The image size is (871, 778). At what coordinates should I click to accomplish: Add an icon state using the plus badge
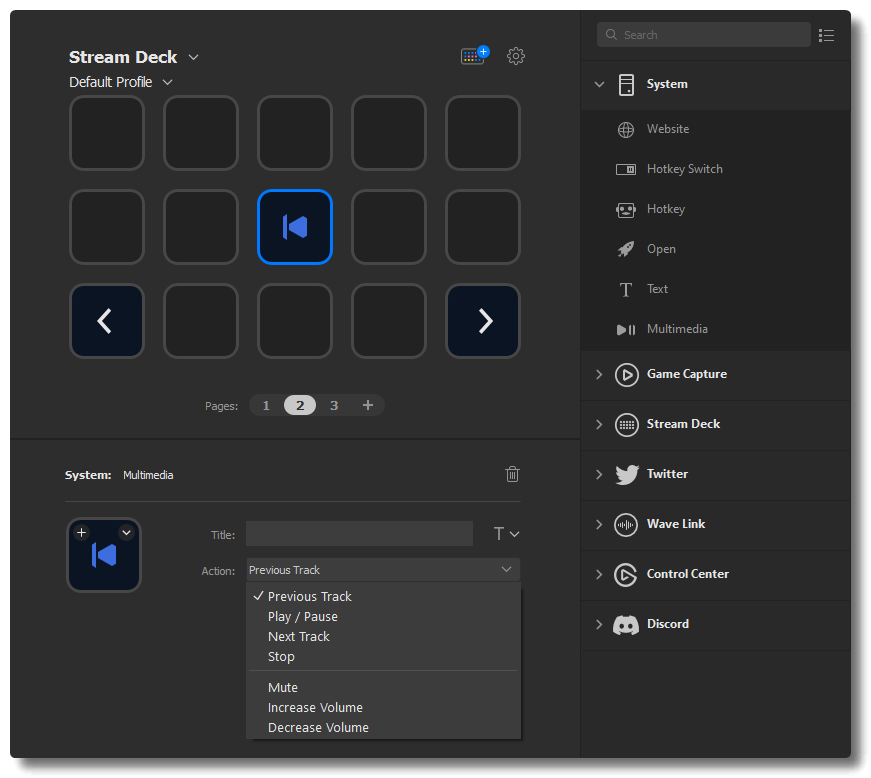click(x=82, y=533)
